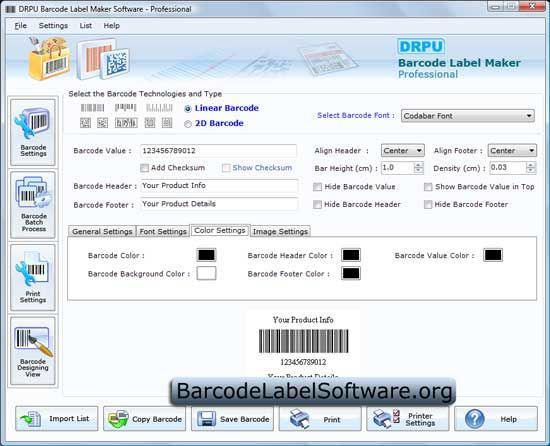Click Barcode Value input field

coord(219,151)
